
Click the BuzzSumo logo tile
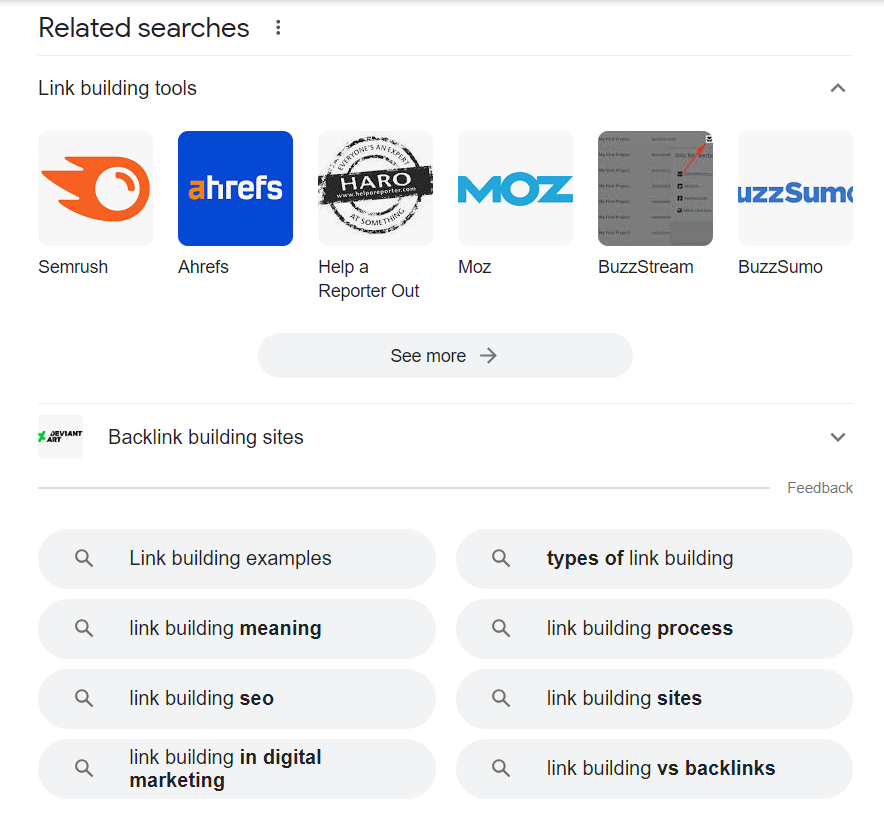(795, 189)
